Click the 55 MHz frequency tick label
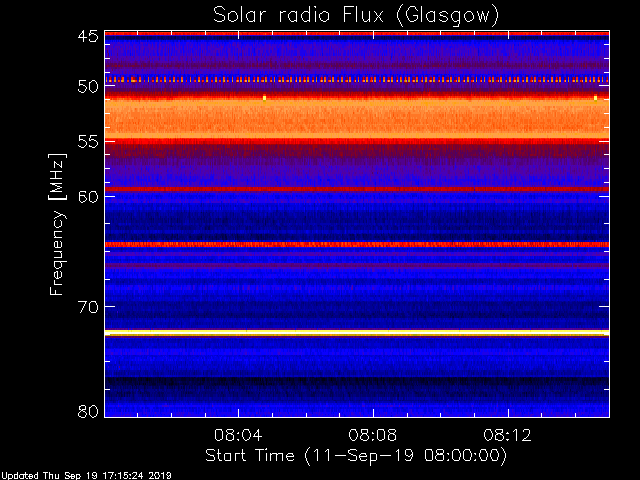 [x=88, y=142]
